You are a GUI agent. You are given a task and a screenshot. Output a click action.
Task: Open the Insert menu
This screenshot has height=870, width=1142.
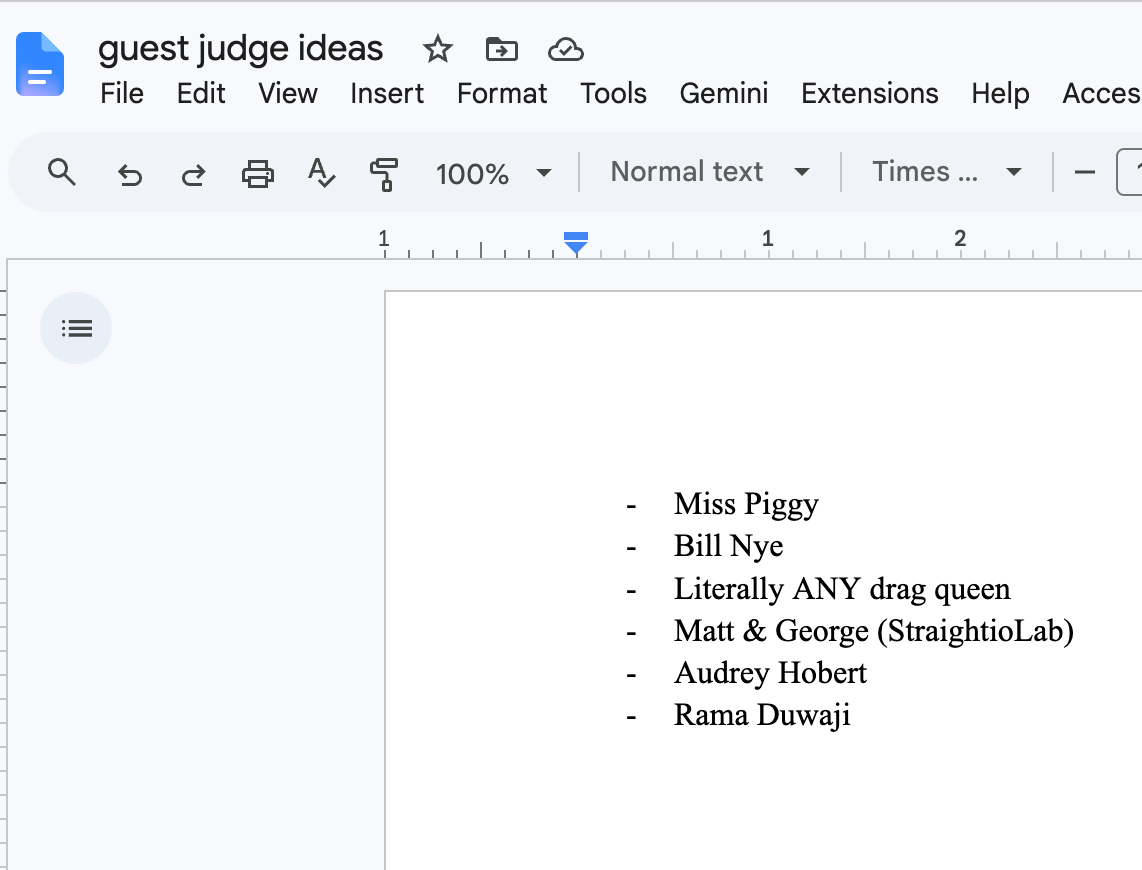[x=387, y=94]
